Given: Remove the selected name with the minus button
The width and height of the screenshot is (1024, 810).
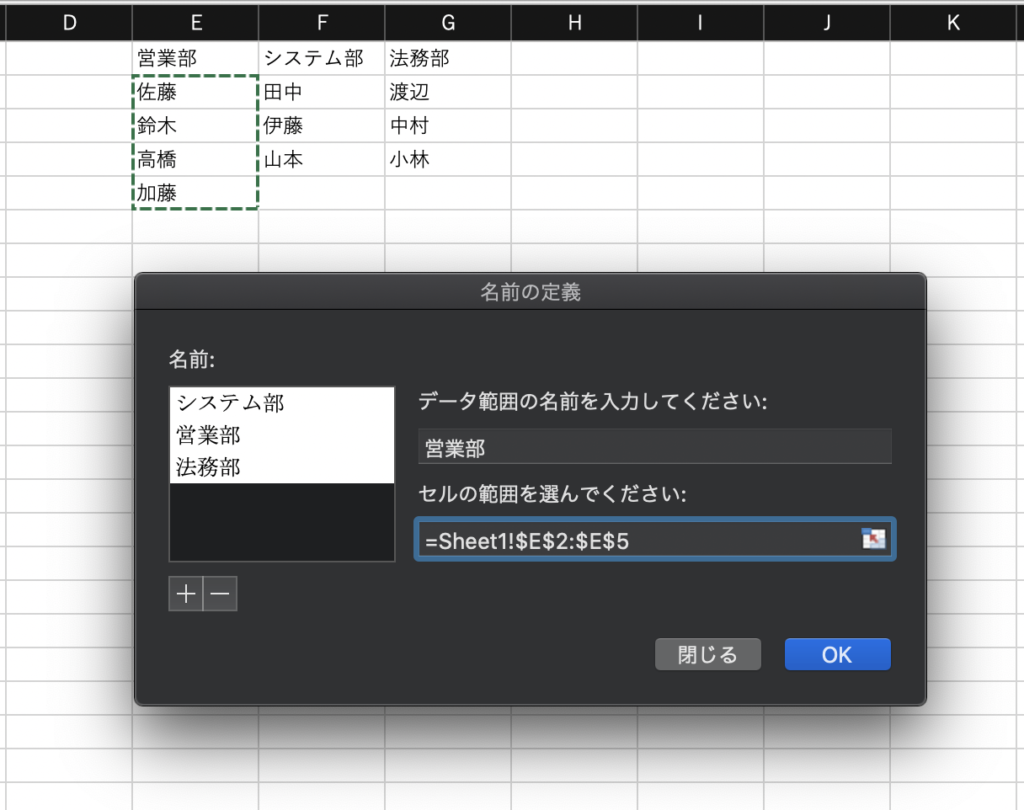Looking at the screenshot, I should [x=220, y=594].
